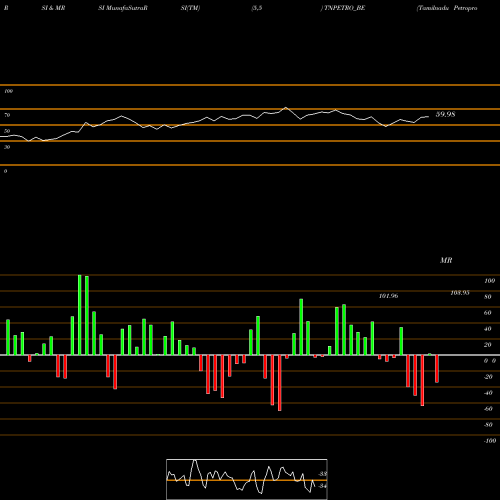
Task: Click the MR title above the histogram
Action: pos(446,260)
